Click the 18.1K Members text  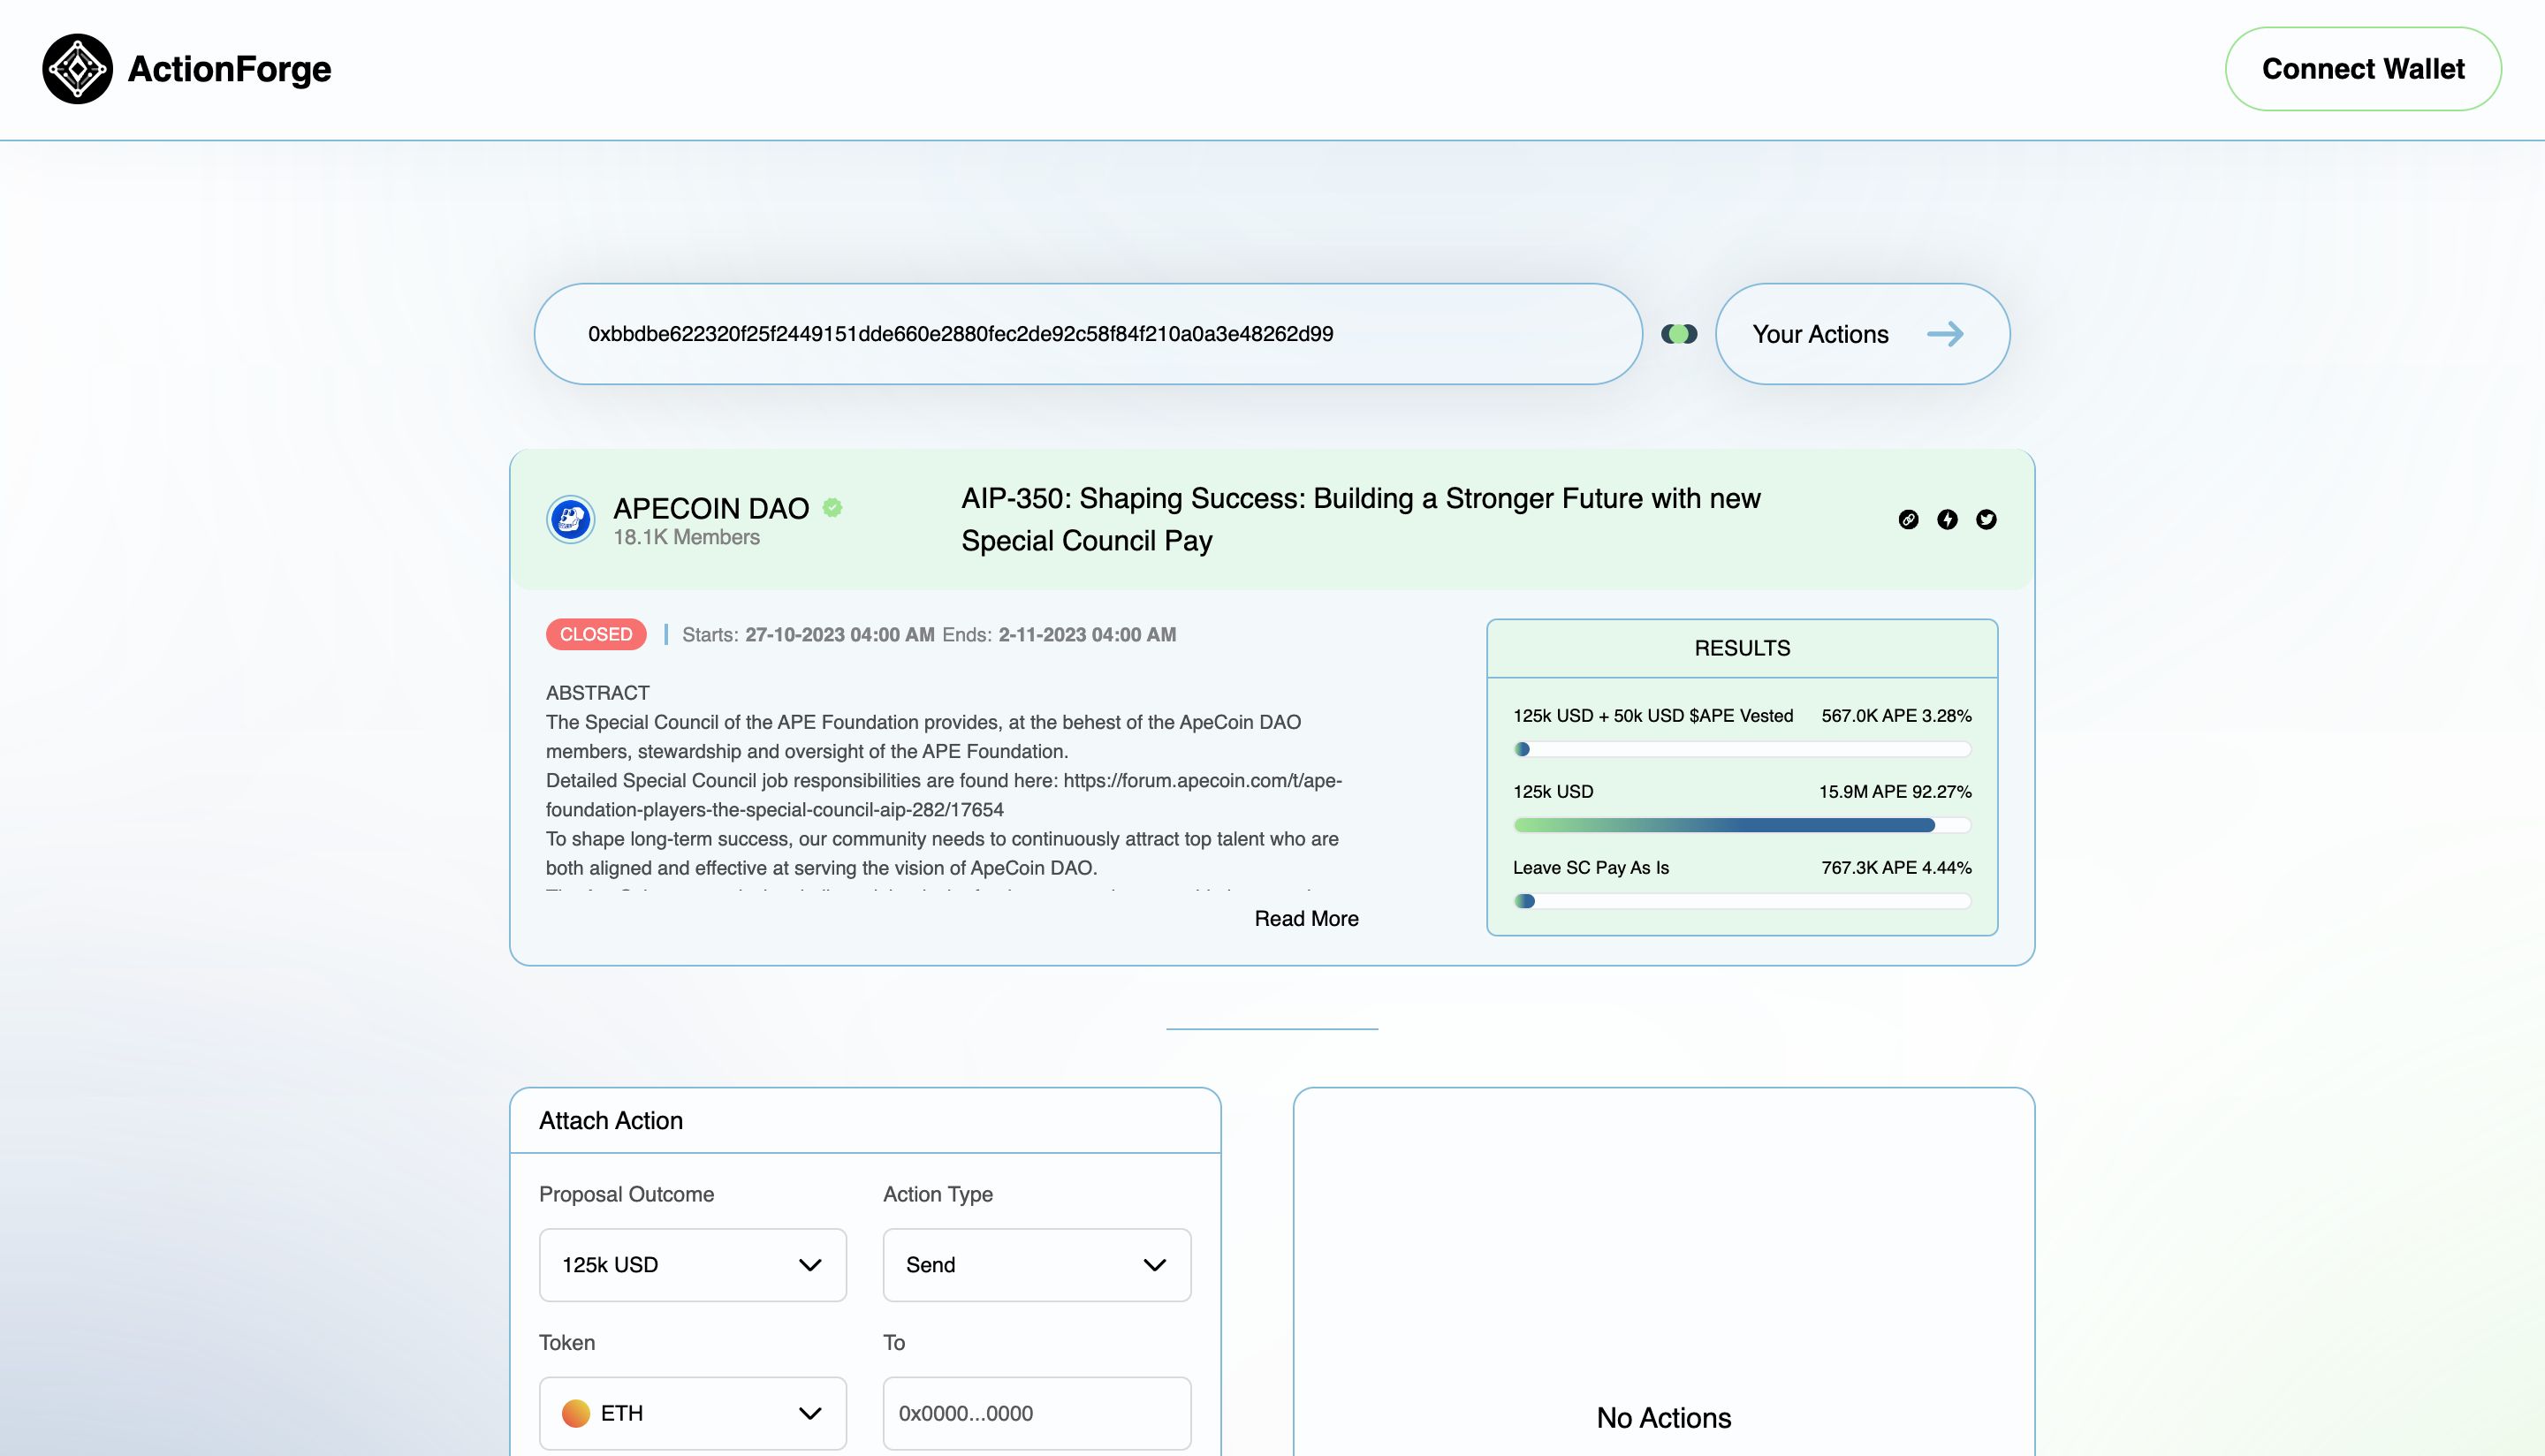[686, 537]
